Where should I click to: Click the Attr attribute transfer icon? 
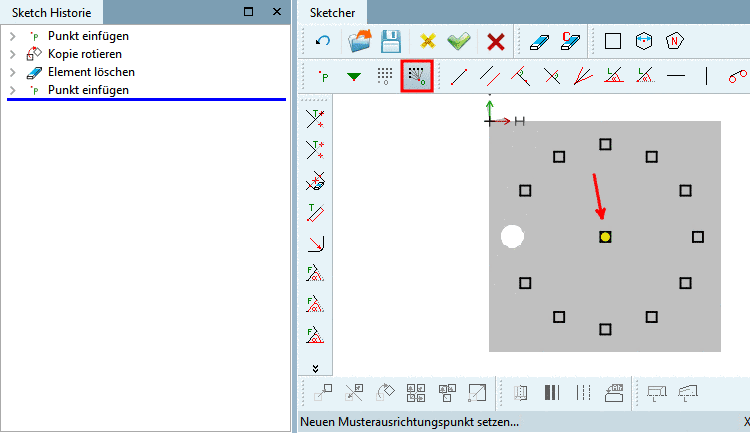(x=614, y=393)
